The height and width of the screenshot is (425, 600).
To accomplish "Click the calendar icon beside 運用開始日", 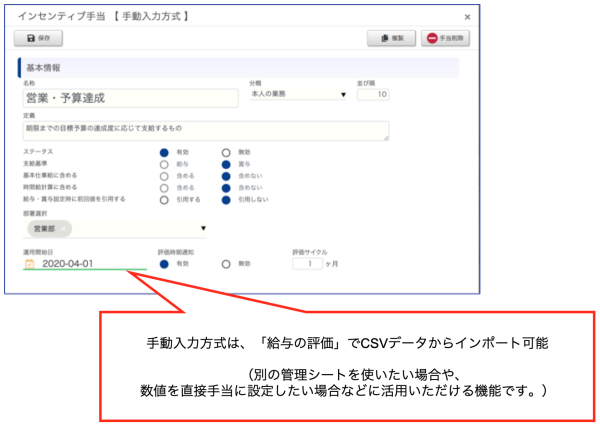I will coord(29,264).
